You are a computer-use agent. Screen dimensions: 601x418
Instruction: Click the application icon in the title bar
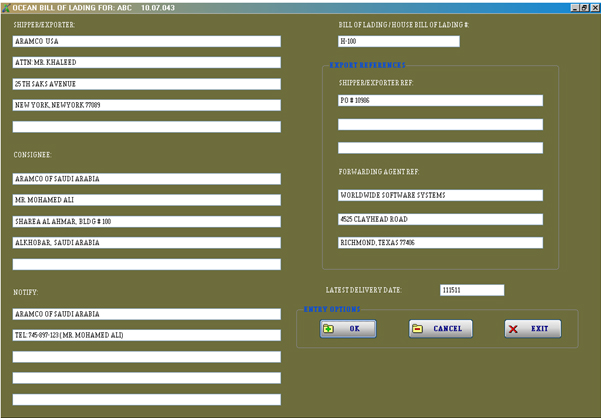coord(6,6)
